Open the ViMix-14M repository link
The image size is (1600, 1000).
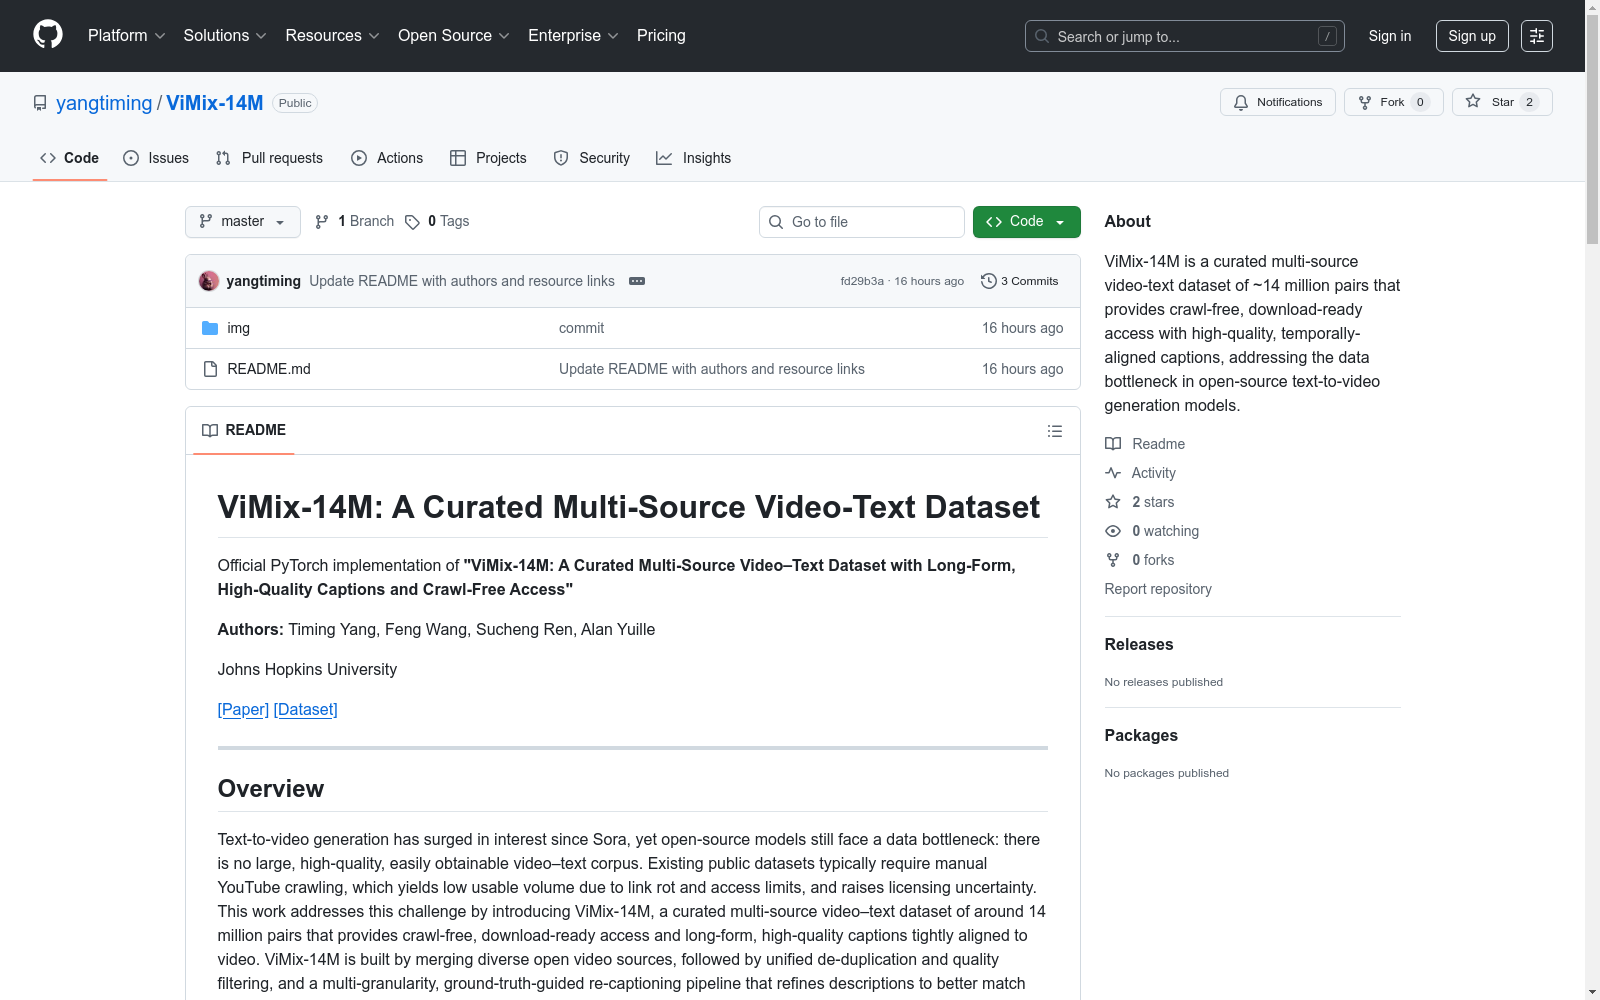(x=215, y=103)
